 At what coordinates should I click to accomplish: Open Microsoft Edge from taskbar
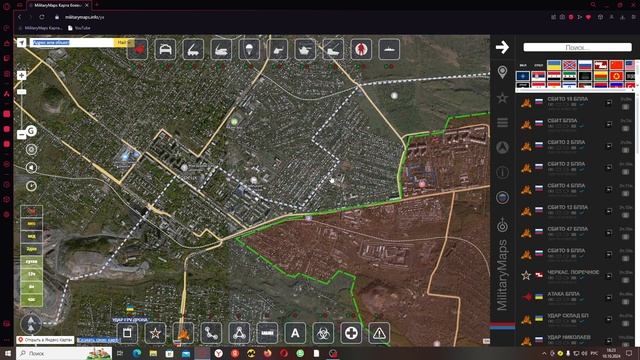tap(136, 353)
